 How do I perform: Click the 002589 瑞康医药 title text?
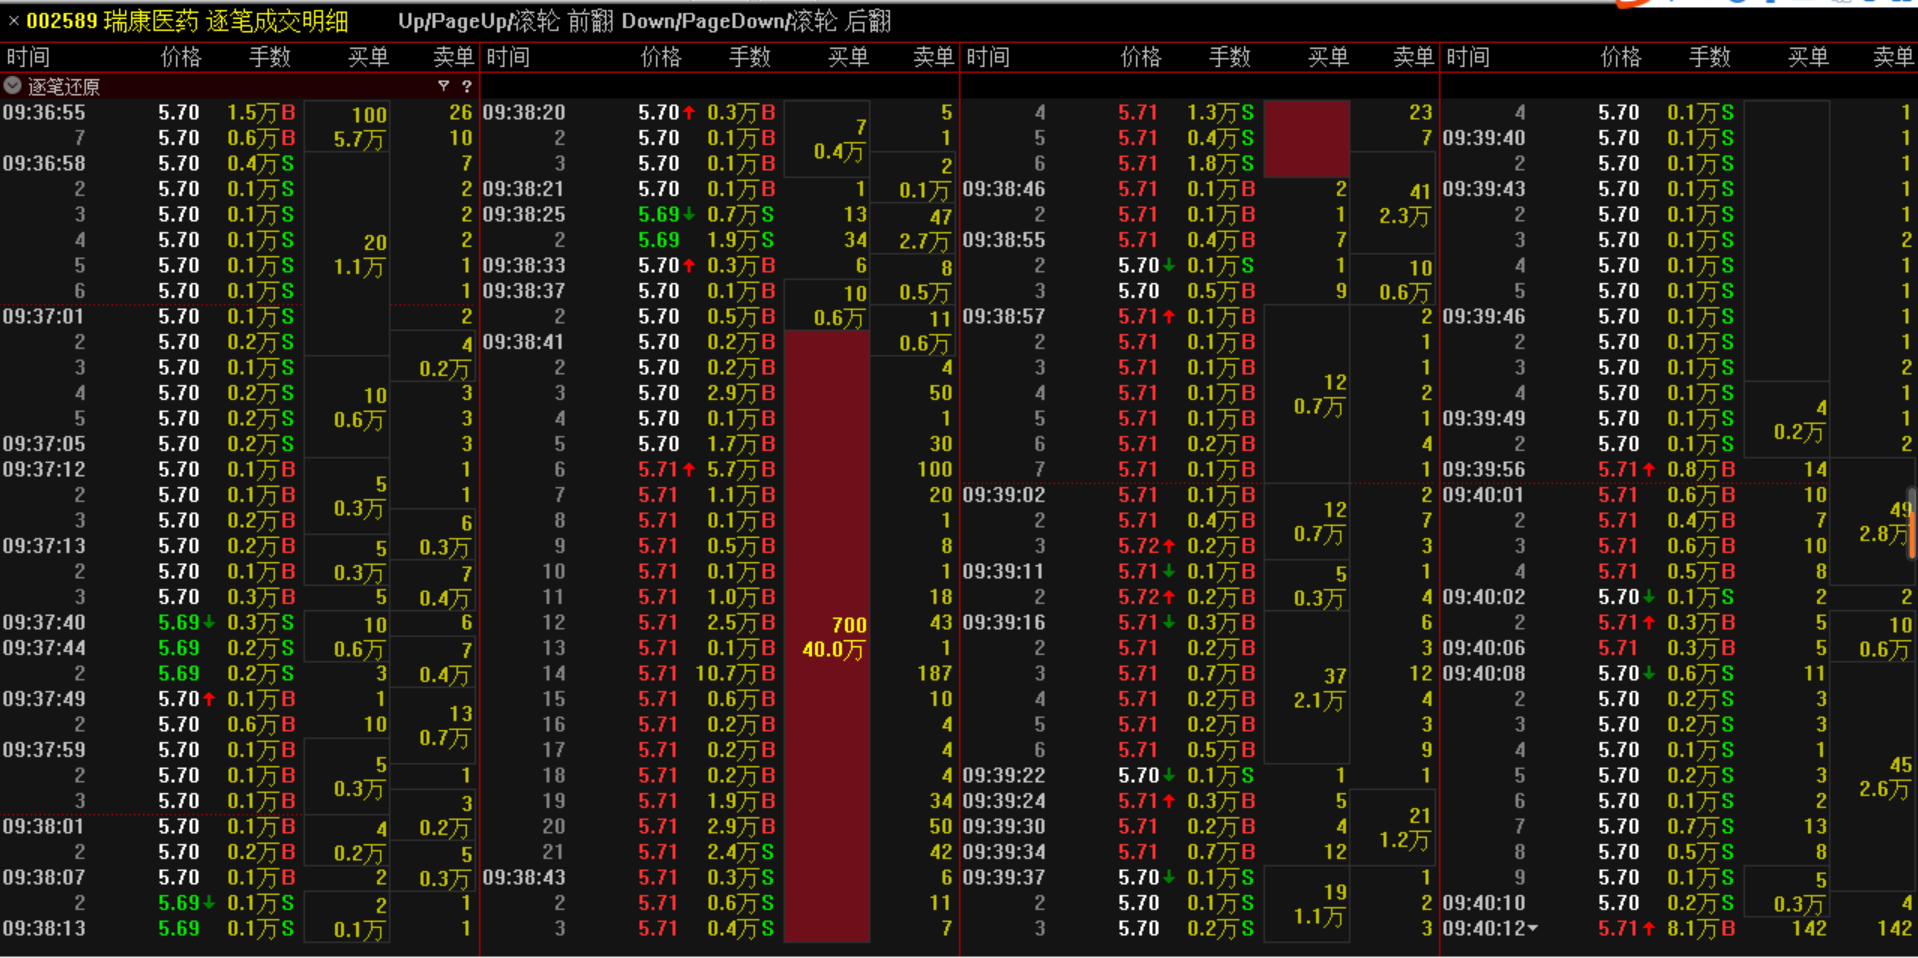point(187,21)
